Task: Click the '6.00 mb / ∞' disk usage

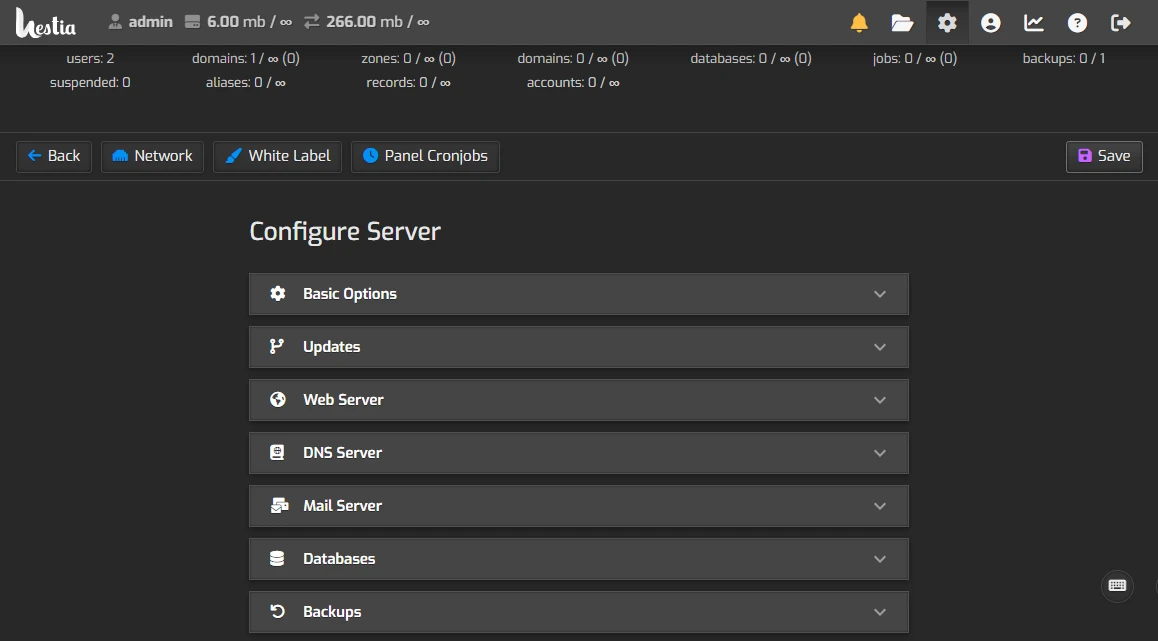Action: click(250, 22)
